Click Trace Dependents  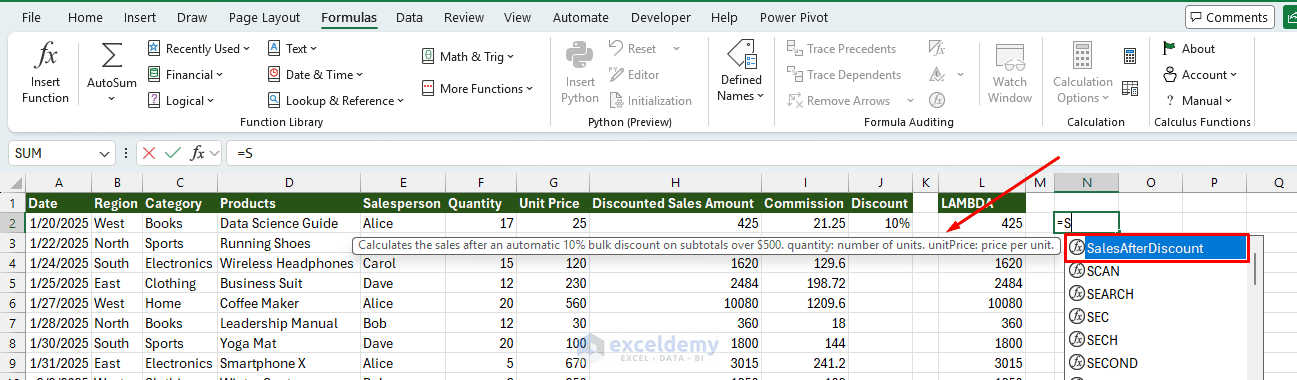(x=844, y=74)
